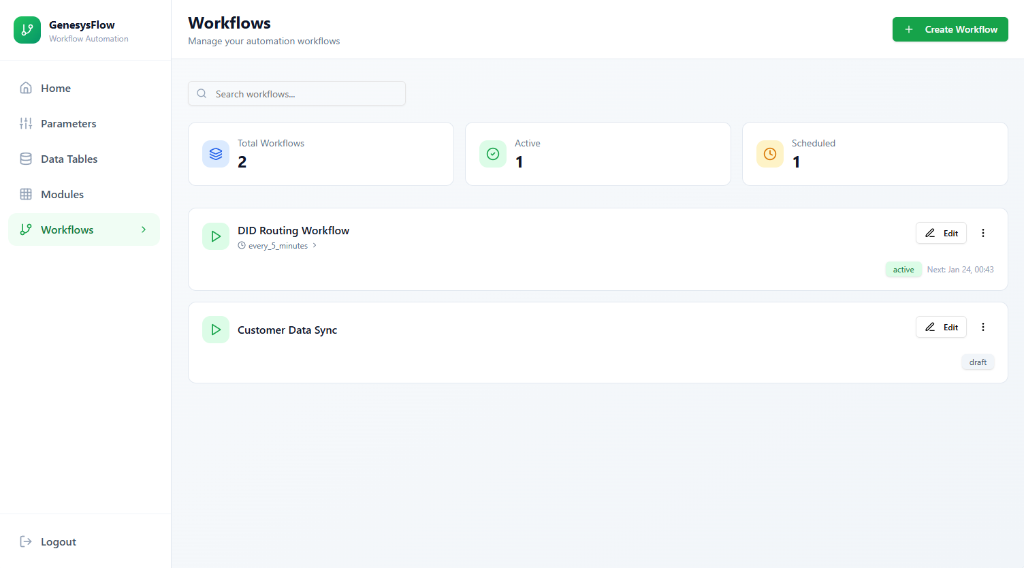This screenshot has width=1024, height=568.
Task: Click the every_5_minutes schedule text
Action: pos(278,246)
